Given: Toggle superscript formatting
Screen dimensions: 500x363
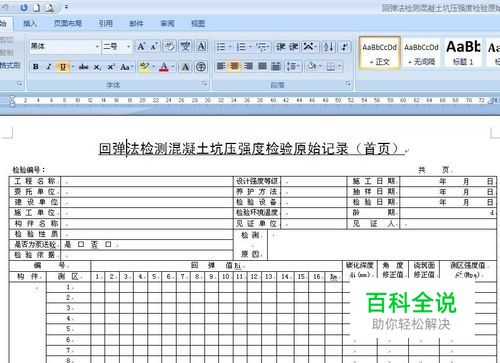Looking at the screenshot, I should 111,67.
